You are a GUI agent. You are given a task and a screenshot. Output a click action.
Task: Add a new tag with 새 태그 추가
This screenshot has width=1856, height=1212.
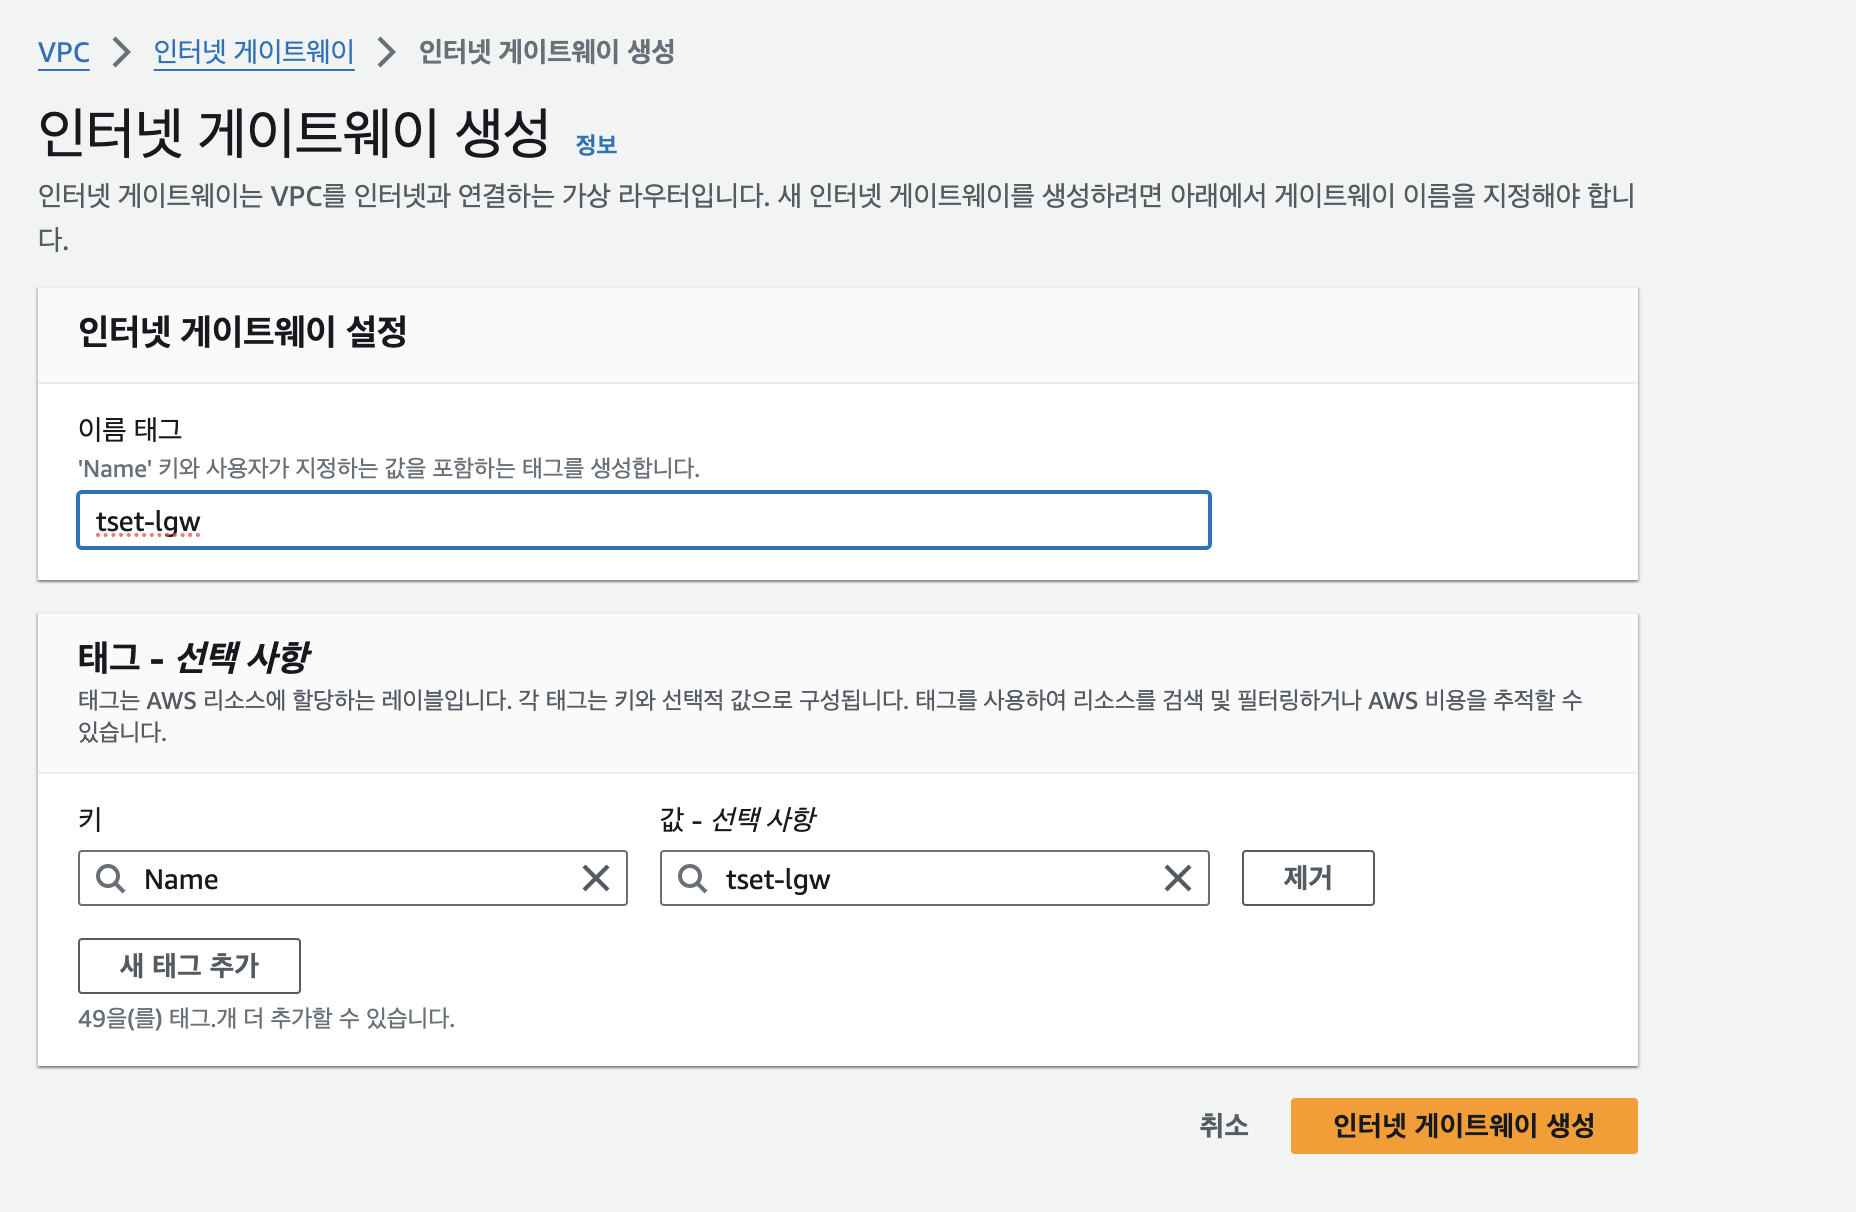click(x=189, y=965)
